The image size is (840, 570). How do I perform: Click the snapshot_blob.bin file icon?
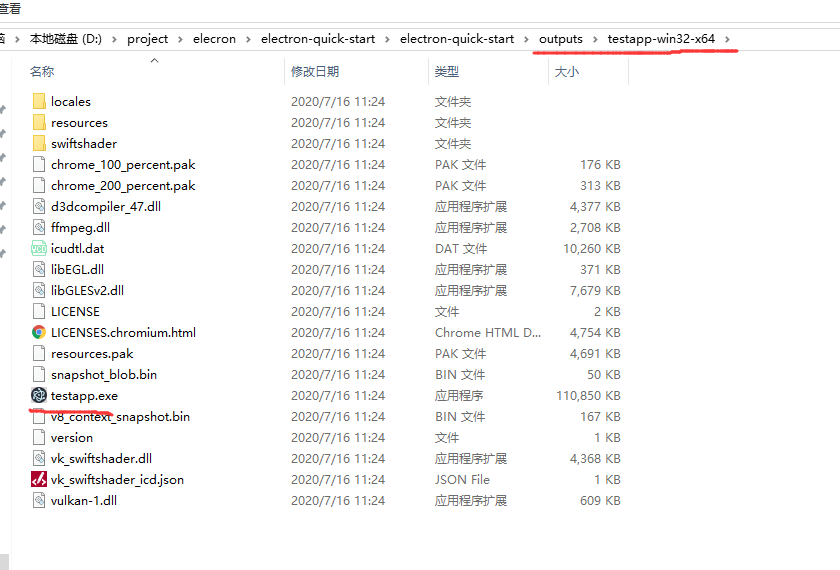[39, 374]
